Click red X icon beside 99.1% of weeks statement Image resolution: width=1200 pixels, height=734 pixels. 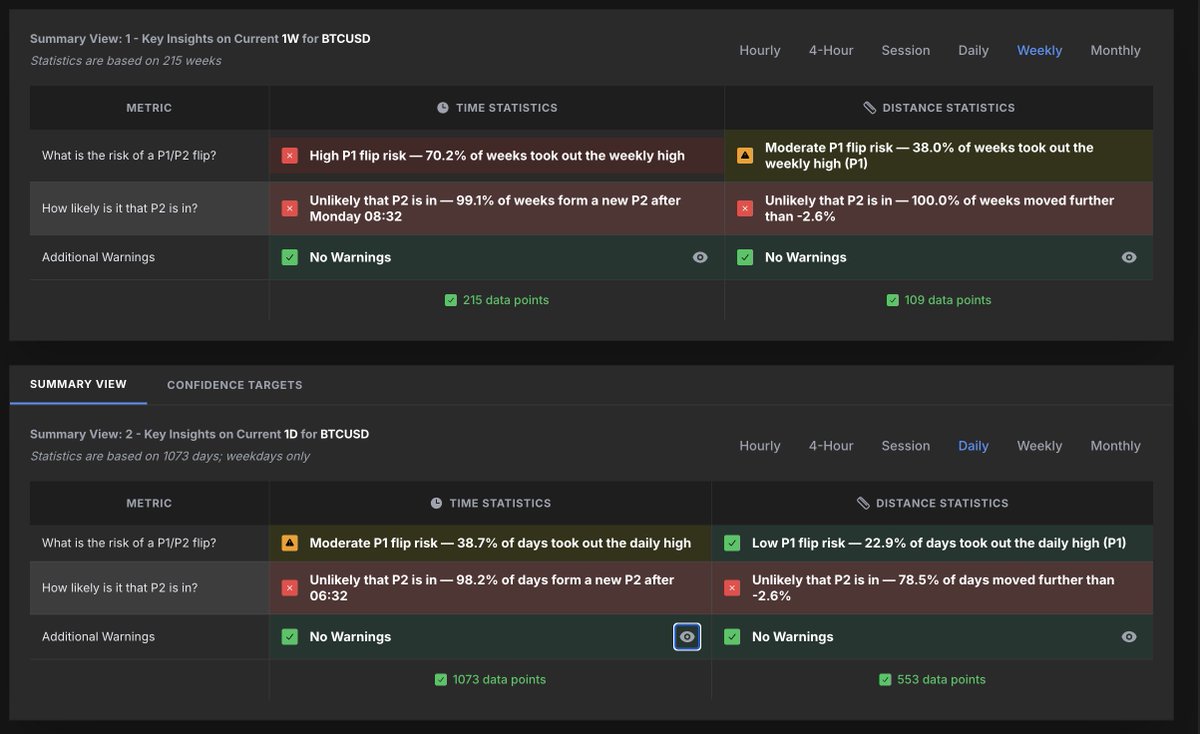click(289, 208)
